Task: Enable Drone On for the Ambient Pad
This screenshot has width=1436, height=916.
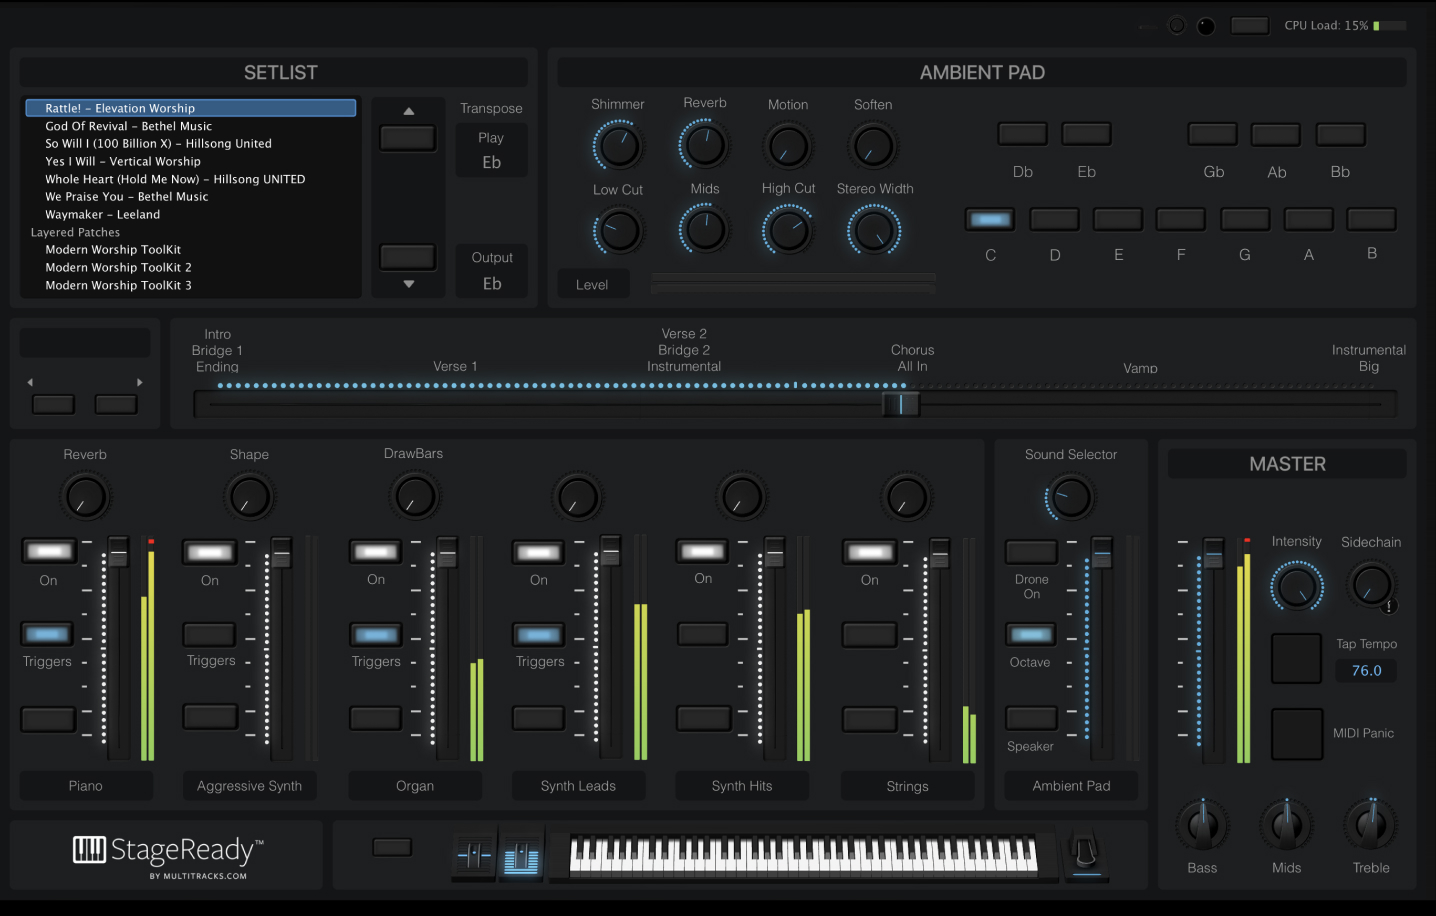Action: point(1030,551)
